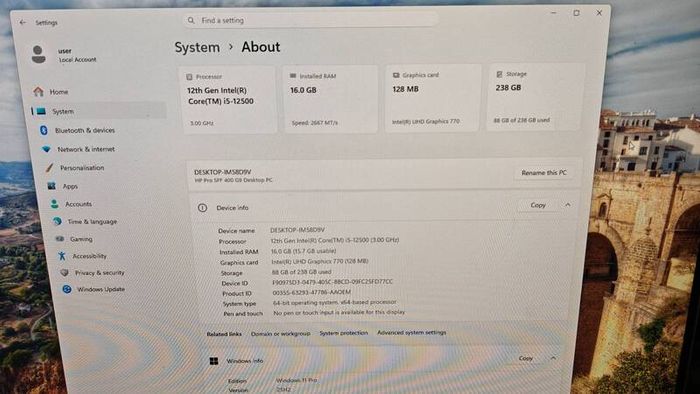Click the Privacy & security shield icon
This screenshot has width=700, height=394.
click(64, 272)
